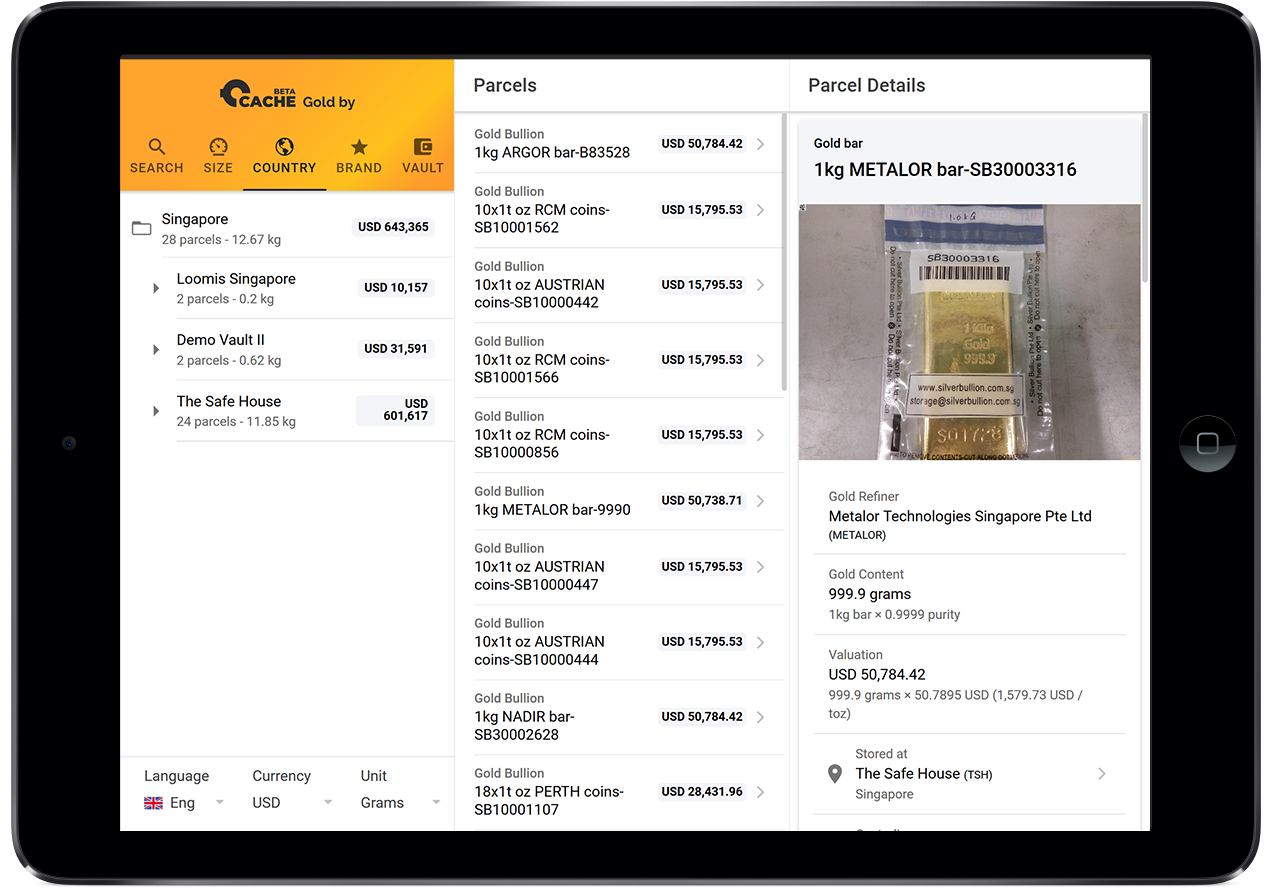Select the Size gauge icon
1268x890 pixels.
pos(218,147)
